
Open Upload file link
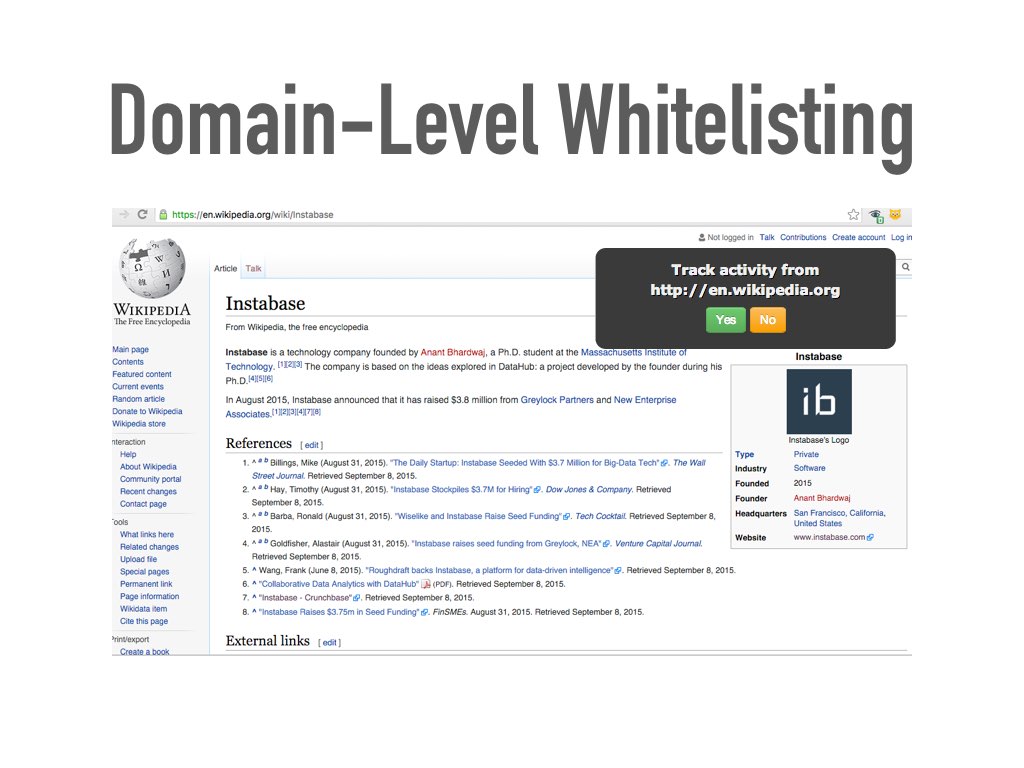pyautogui.click(x=138, y=560)
